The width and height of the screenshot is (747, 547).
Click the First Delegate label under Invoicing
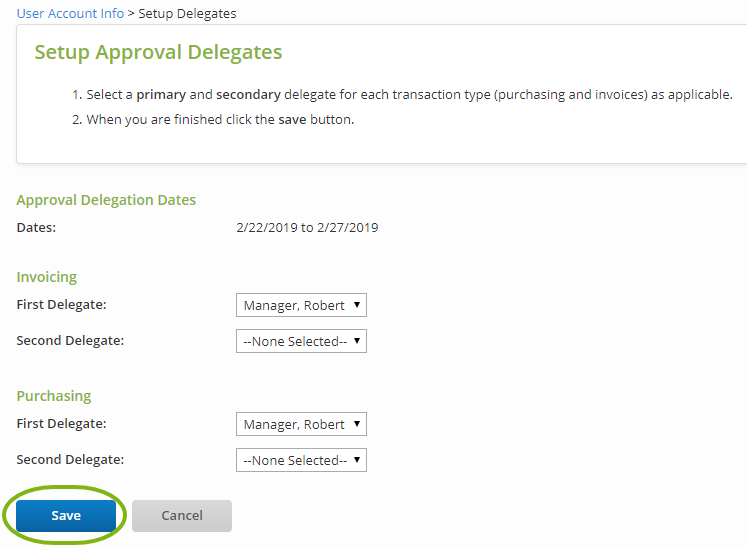point(61,304)
